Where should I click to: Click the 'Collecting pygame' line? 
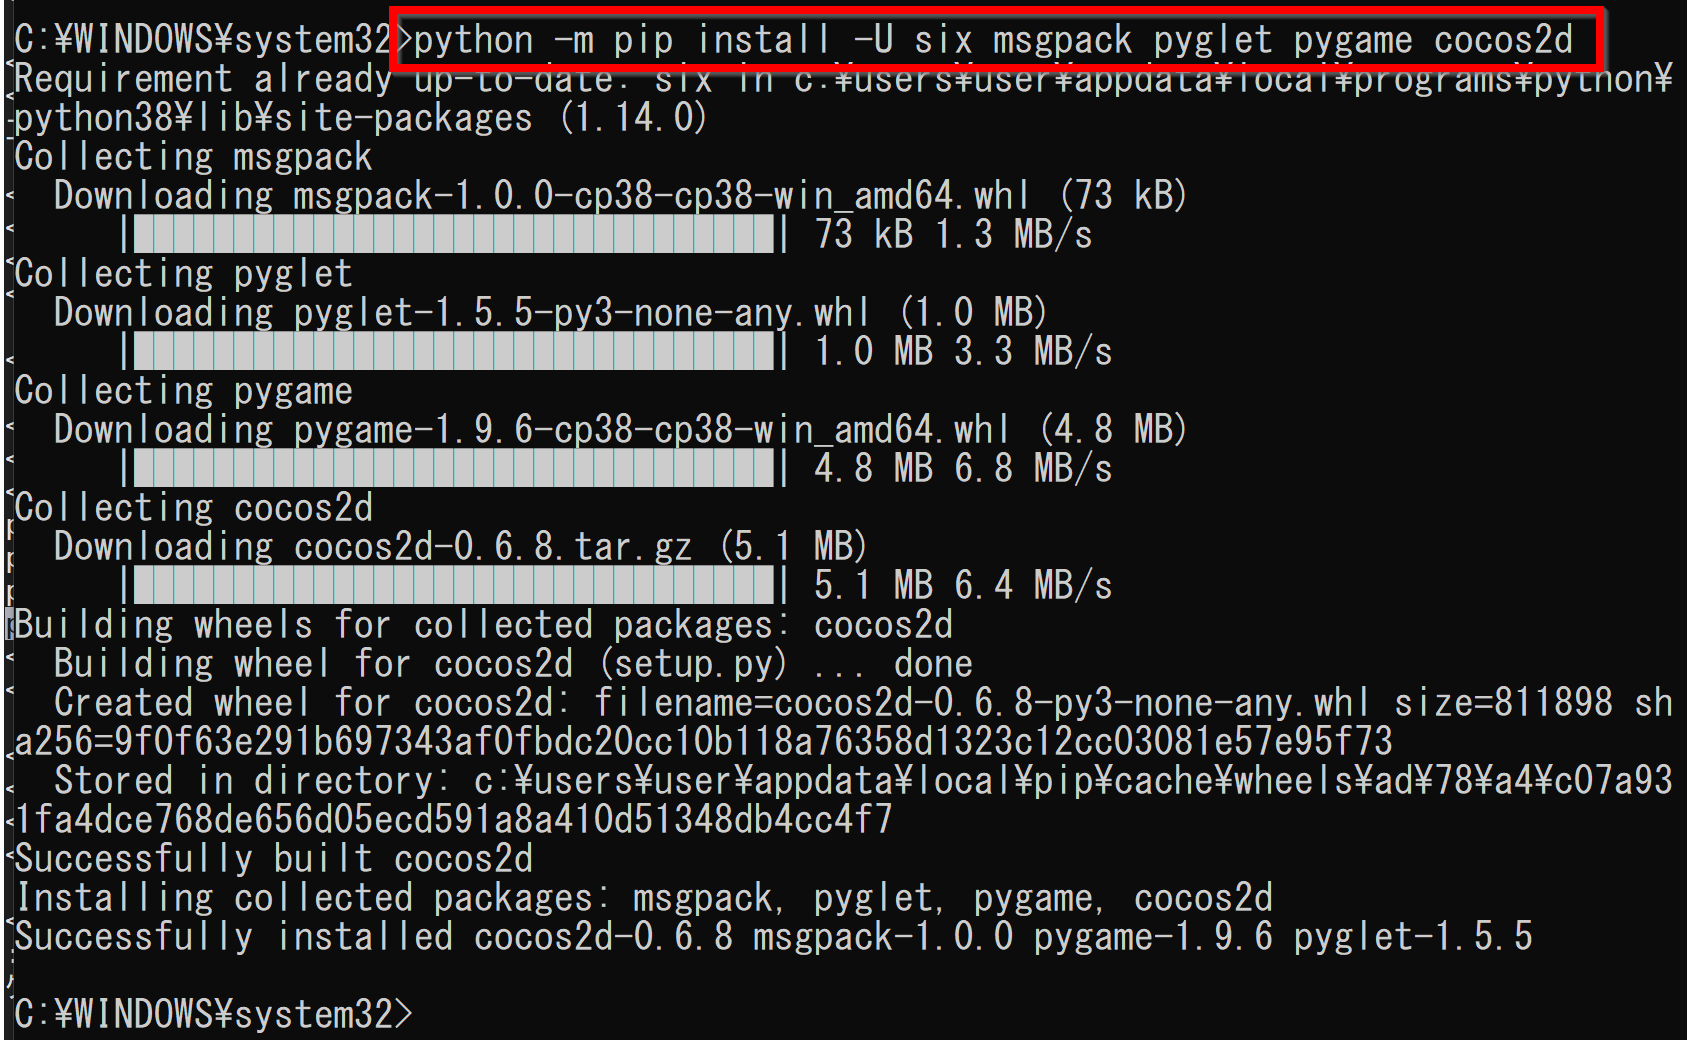point(183,391)
